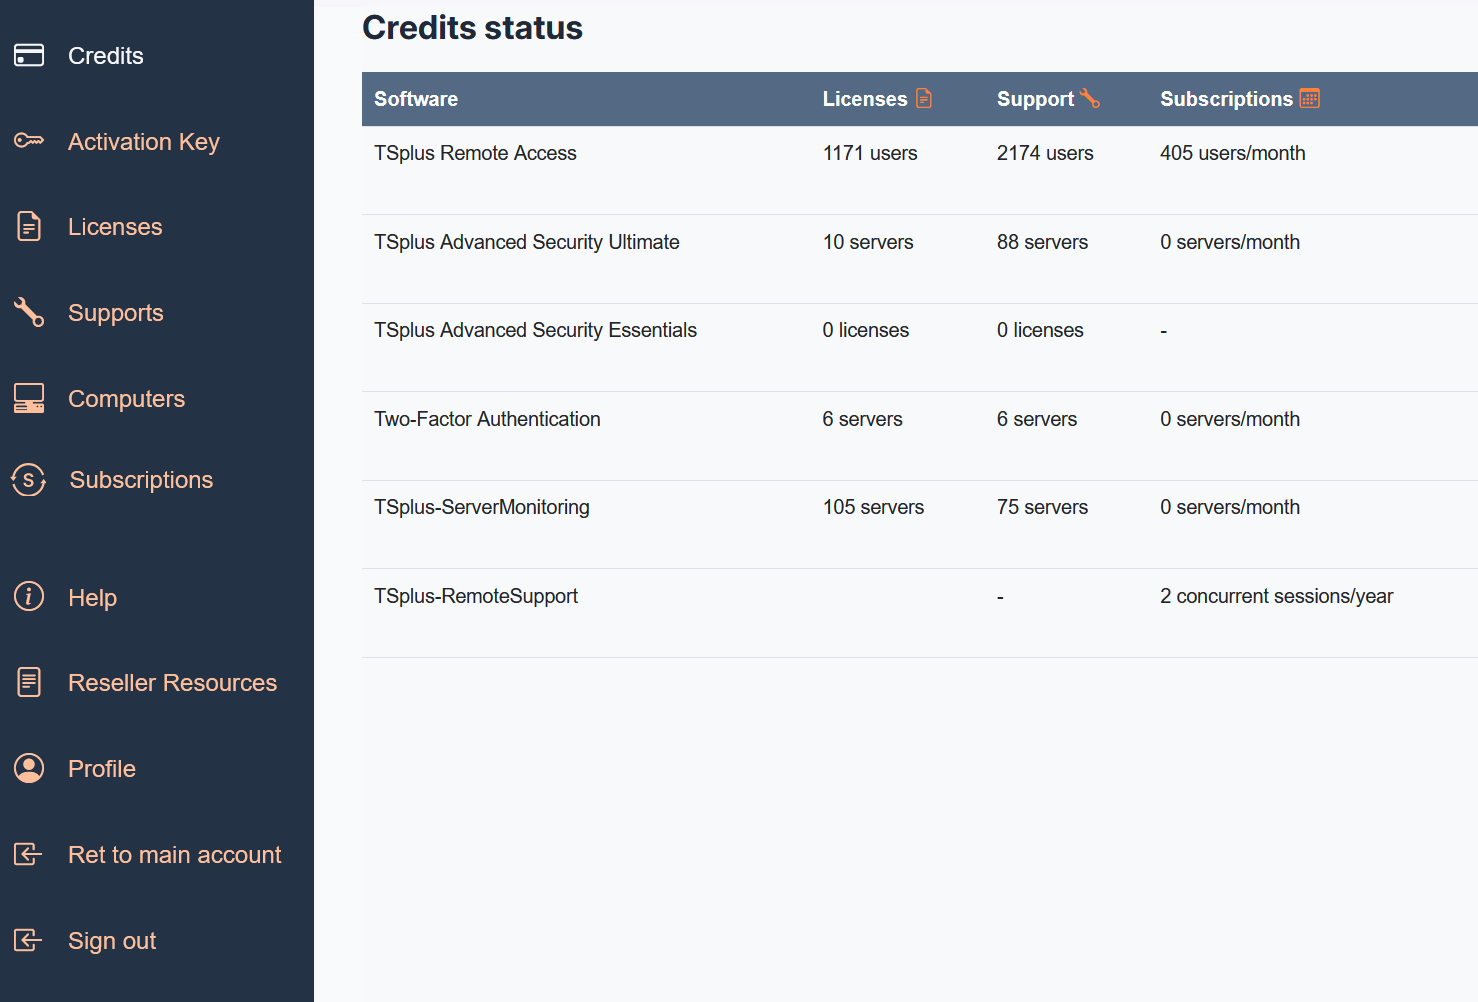Select TSplus-ServerMonitoring row name

[482, 507]
